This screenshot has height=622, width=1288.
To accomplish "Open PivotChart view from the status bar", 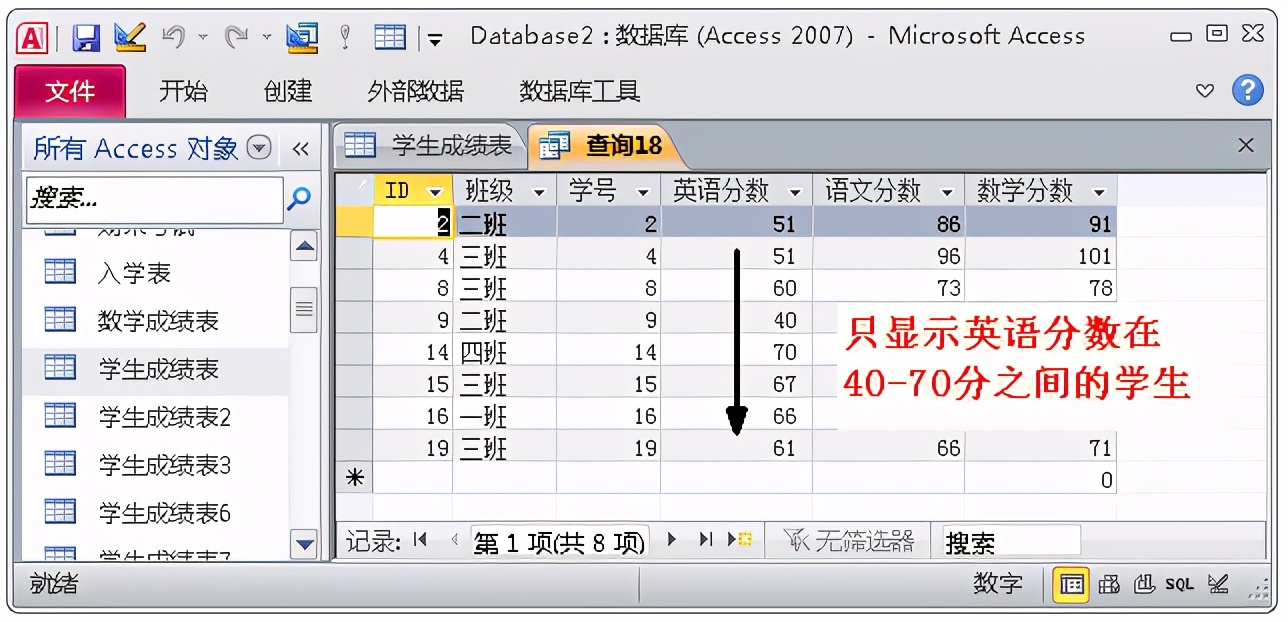I will (x=1143, y=585).
